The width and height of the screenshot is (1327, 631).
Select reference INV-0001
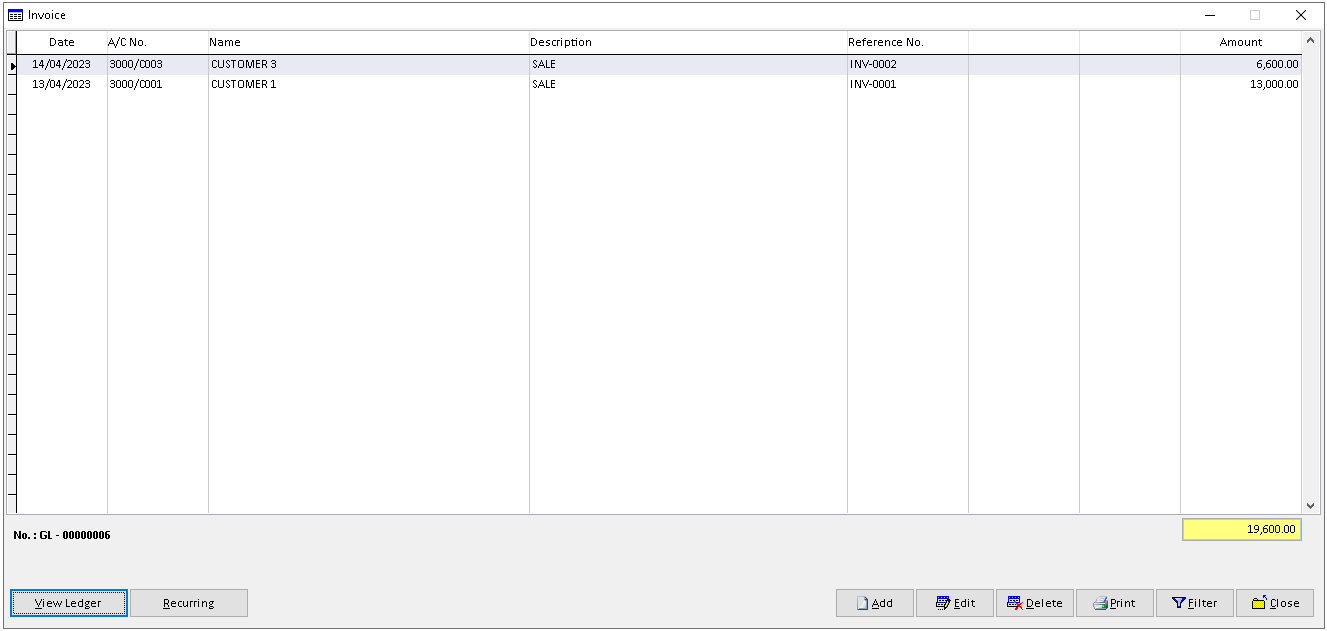(x=908, y=84)
